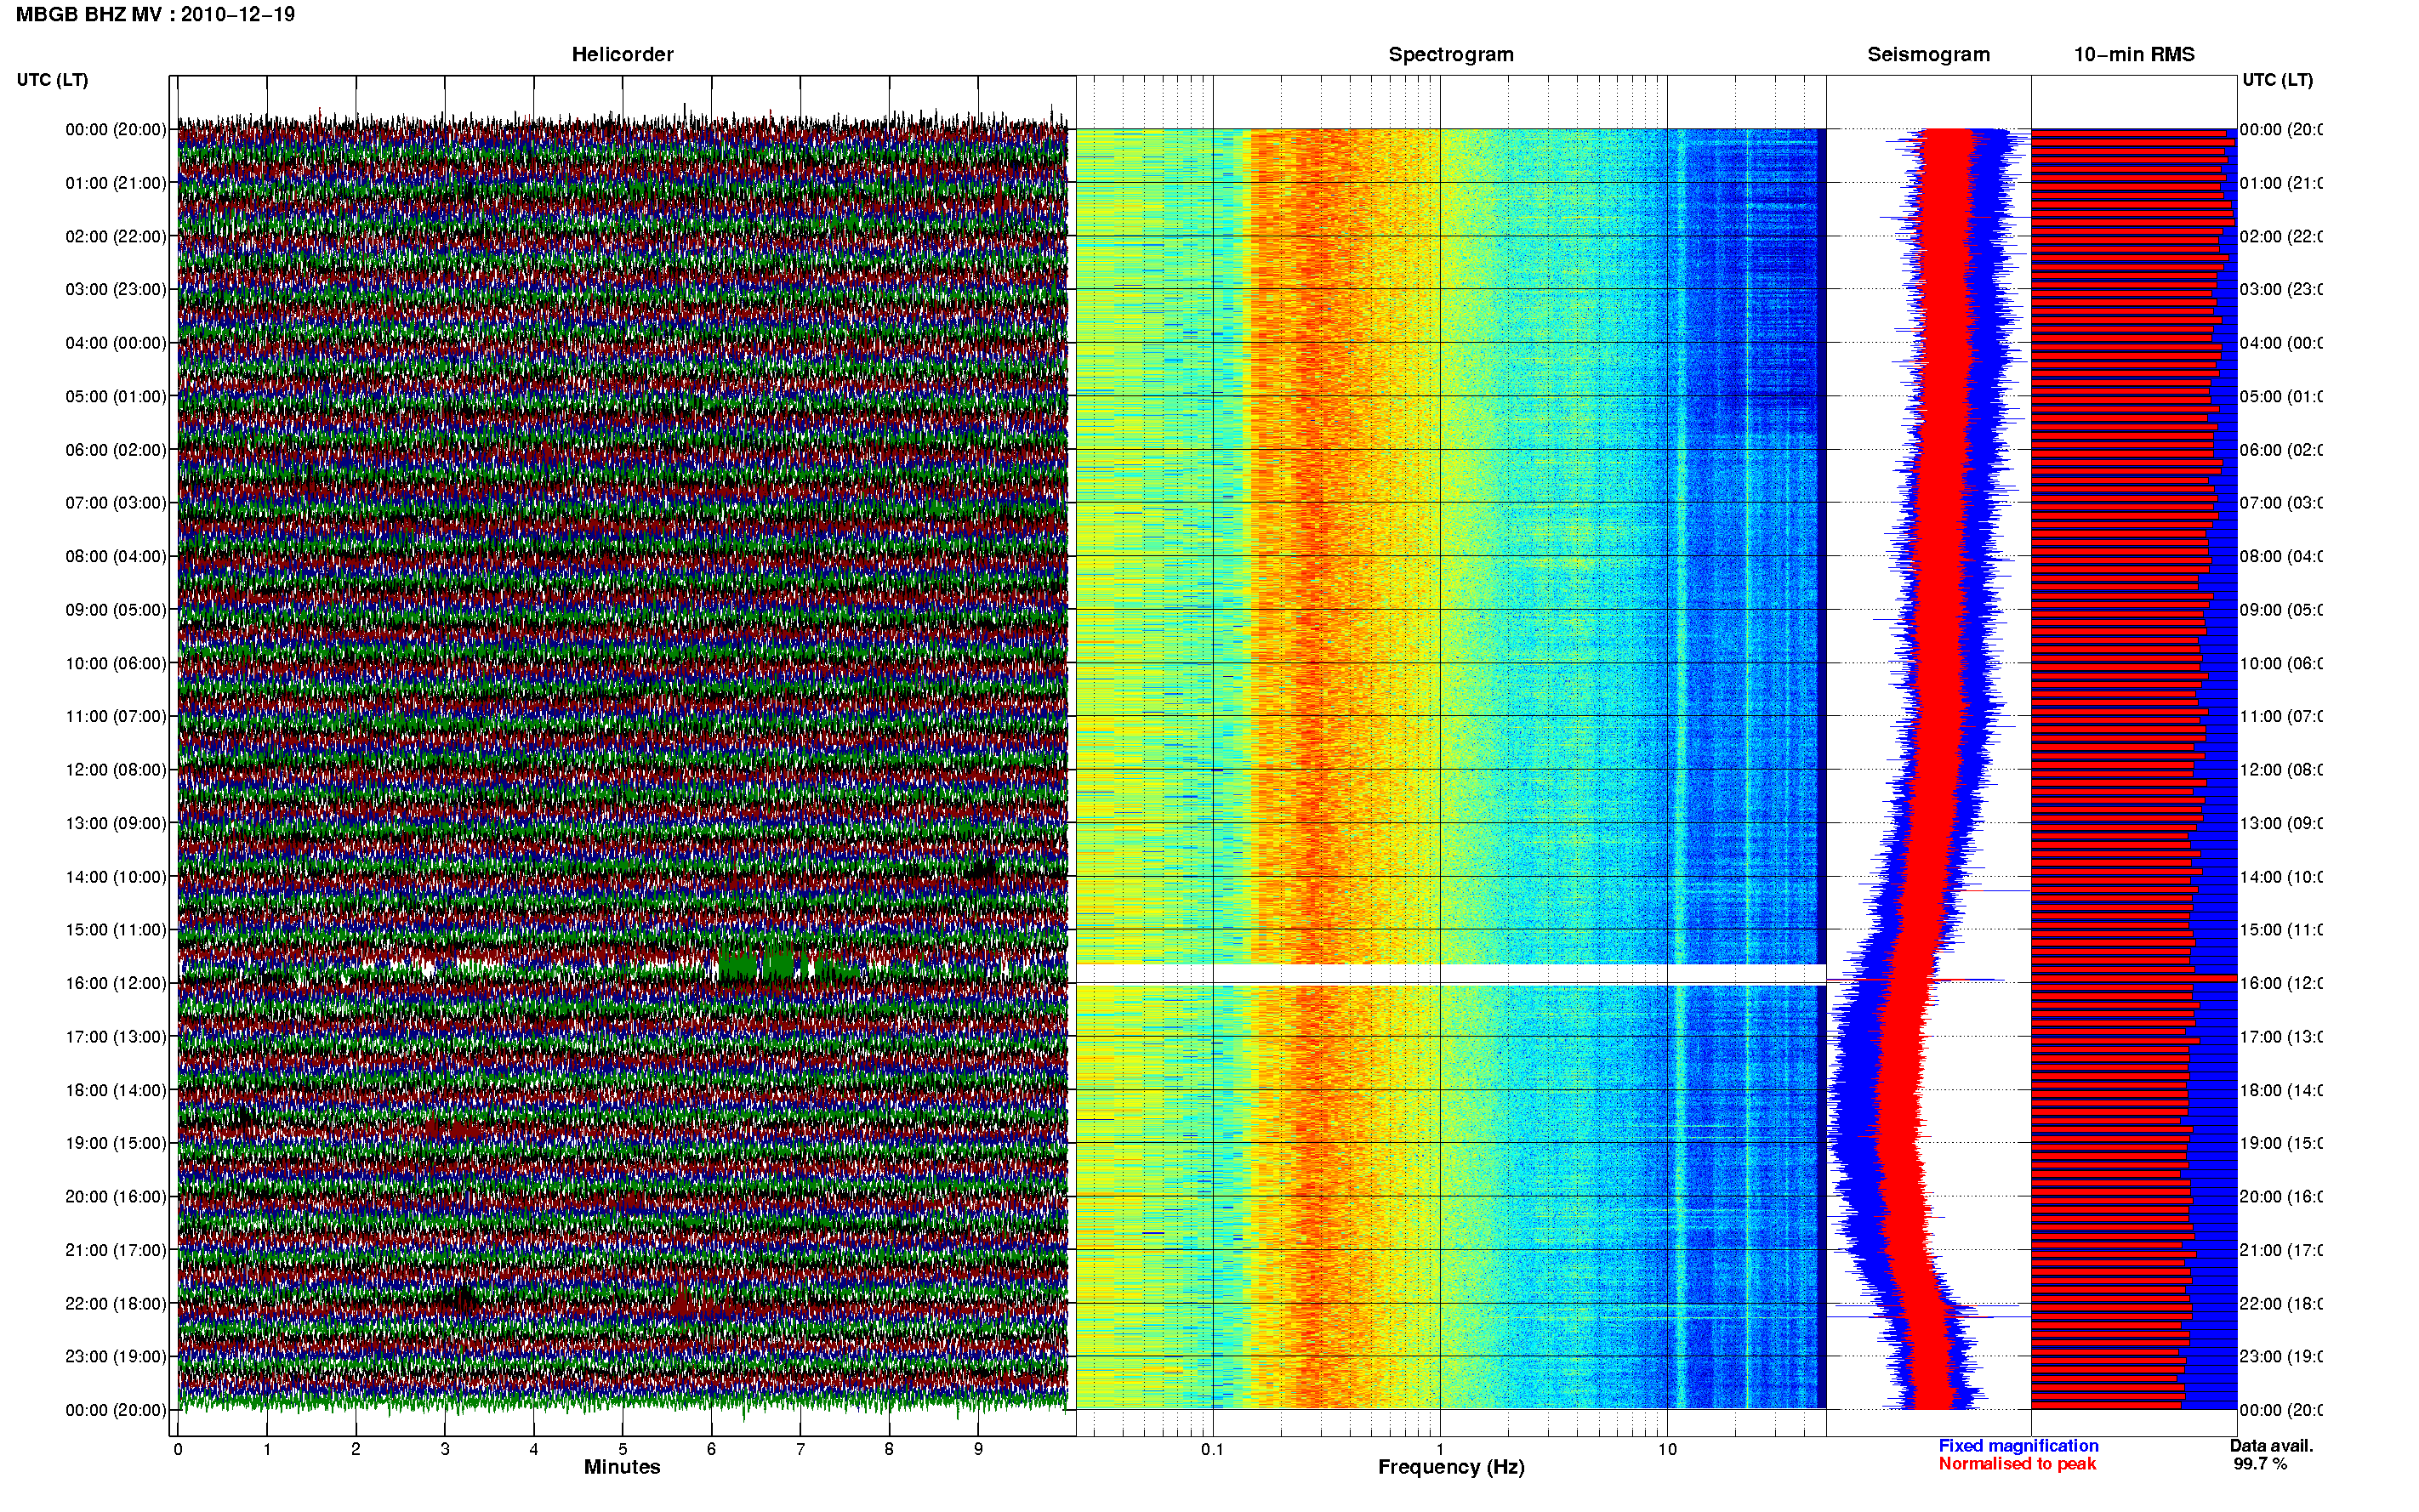Select the 'Seismogram' panel heading
Viewport: 2419px width, 1512px height.
[1928, 54]
